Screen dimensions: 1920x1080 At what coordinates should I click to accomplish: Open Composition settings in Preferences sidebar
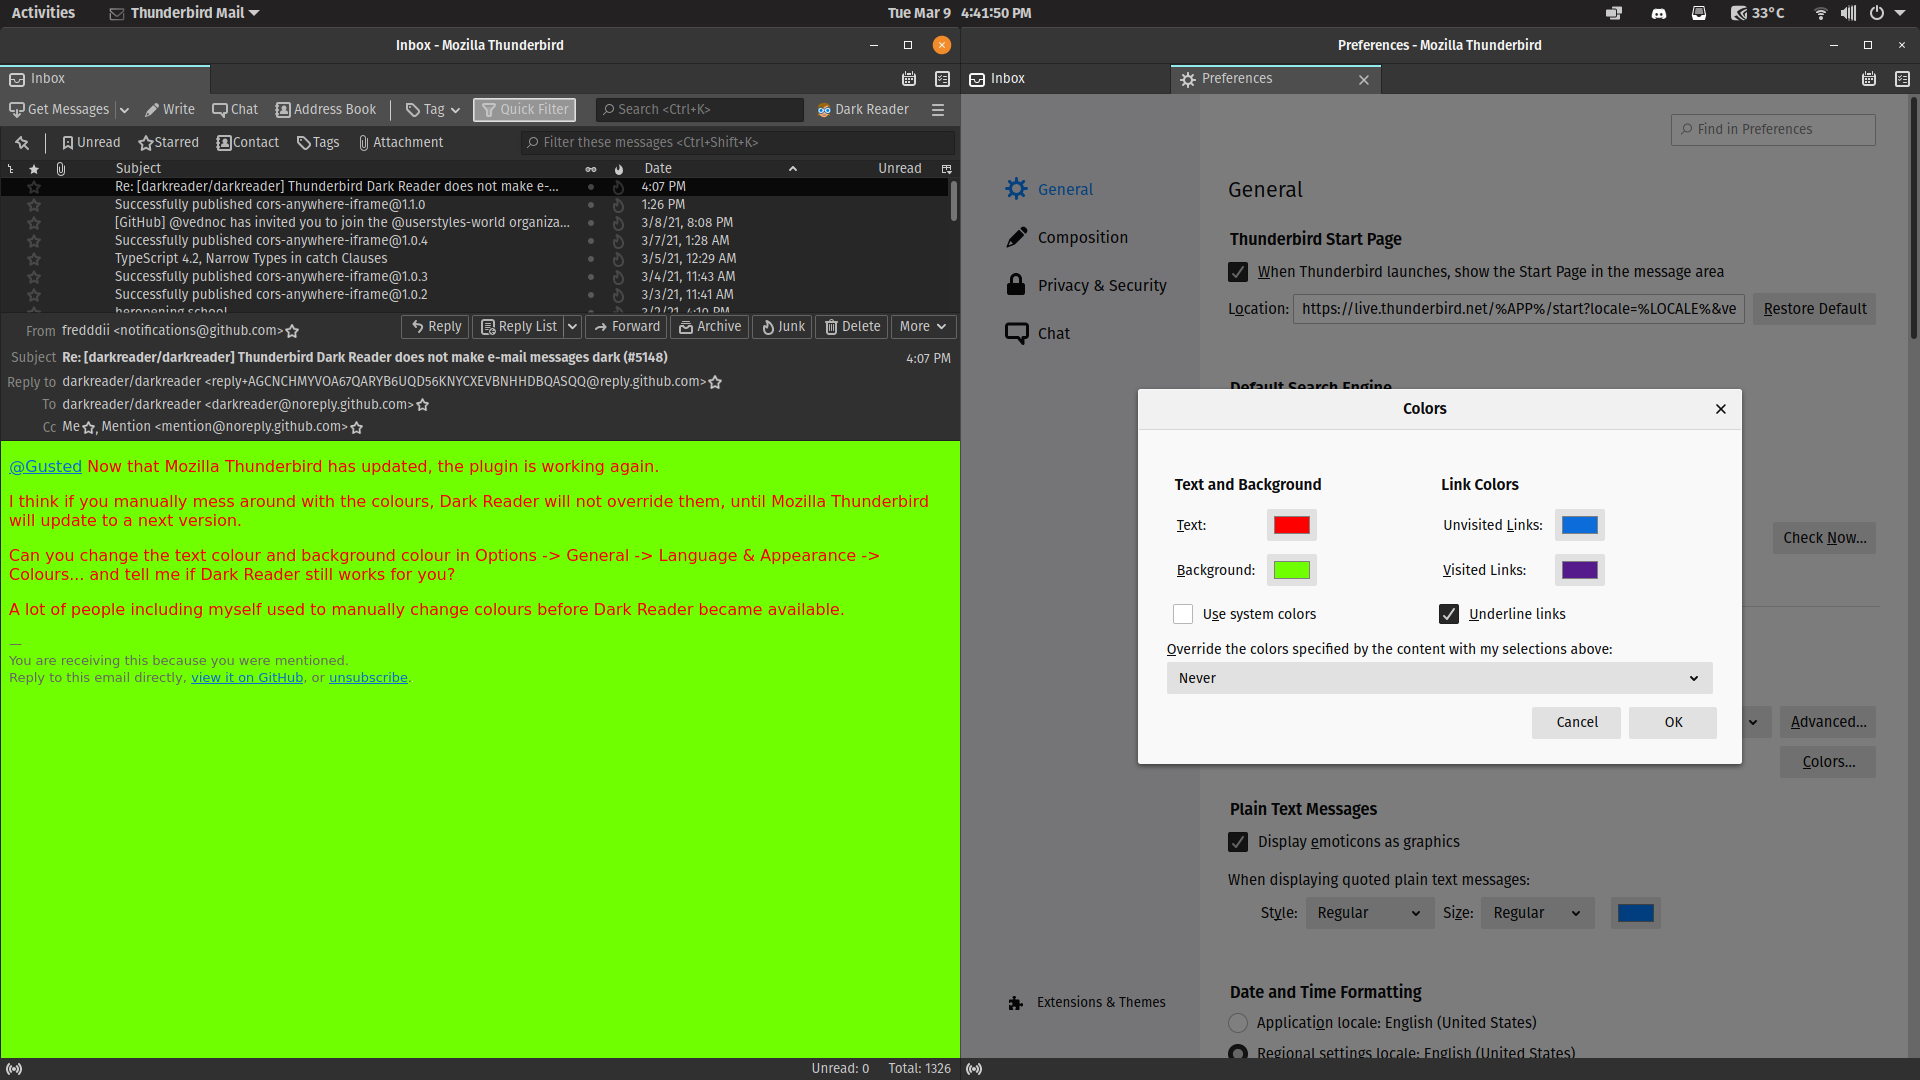pyautogui.click(x=1083, y=237)
